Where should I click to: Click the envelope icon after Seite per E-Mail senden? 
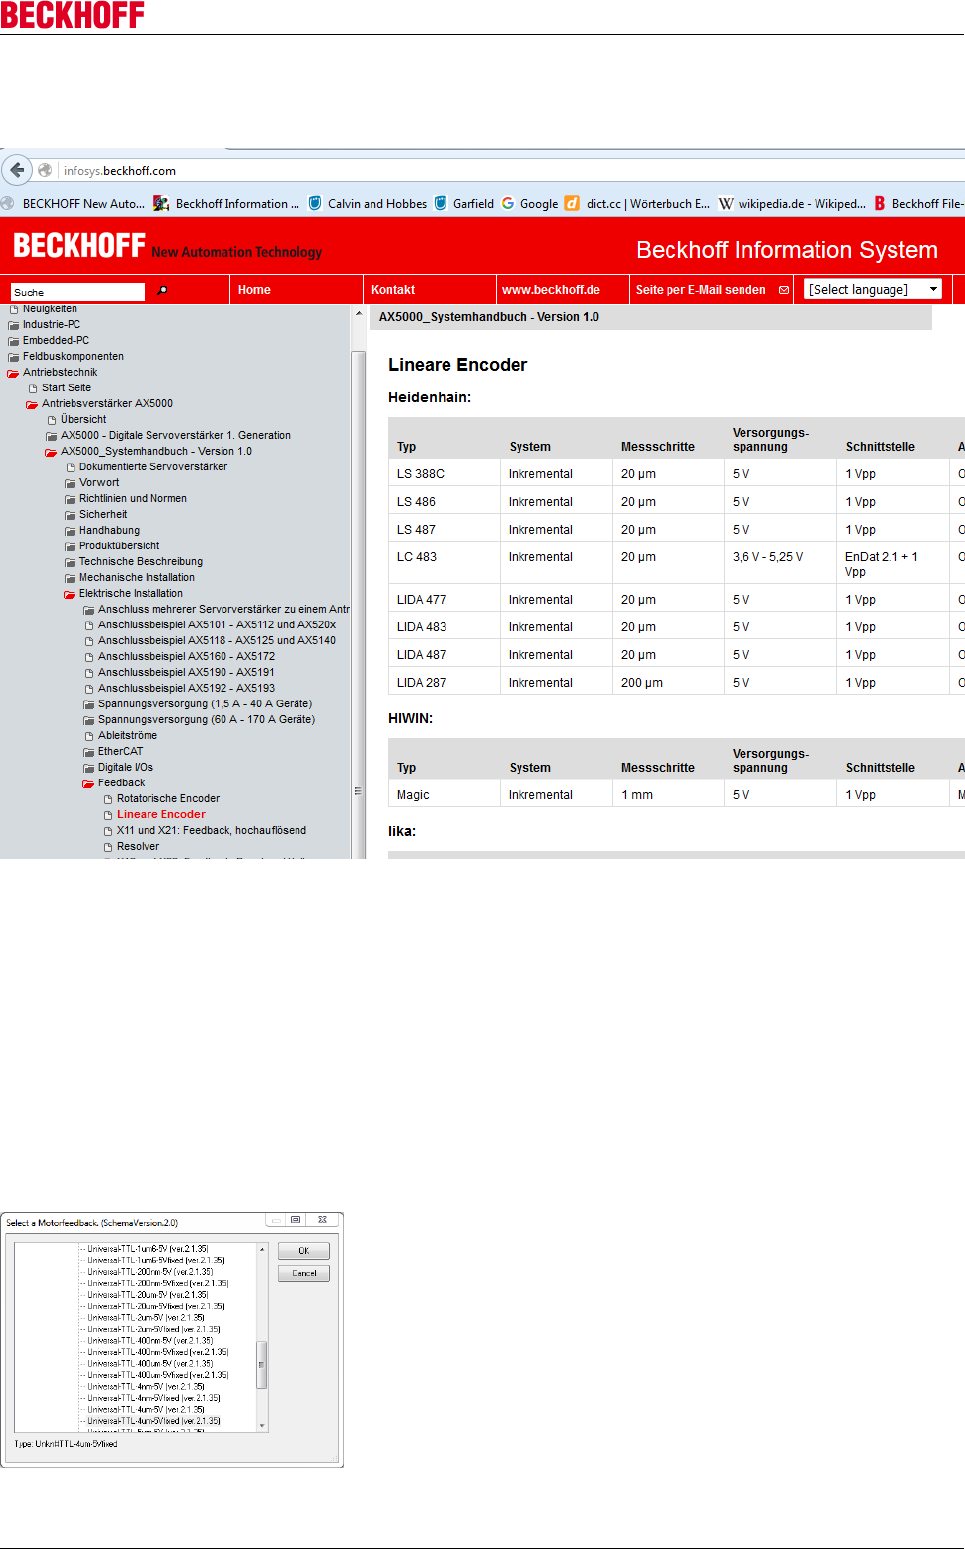tap(784, 290)
